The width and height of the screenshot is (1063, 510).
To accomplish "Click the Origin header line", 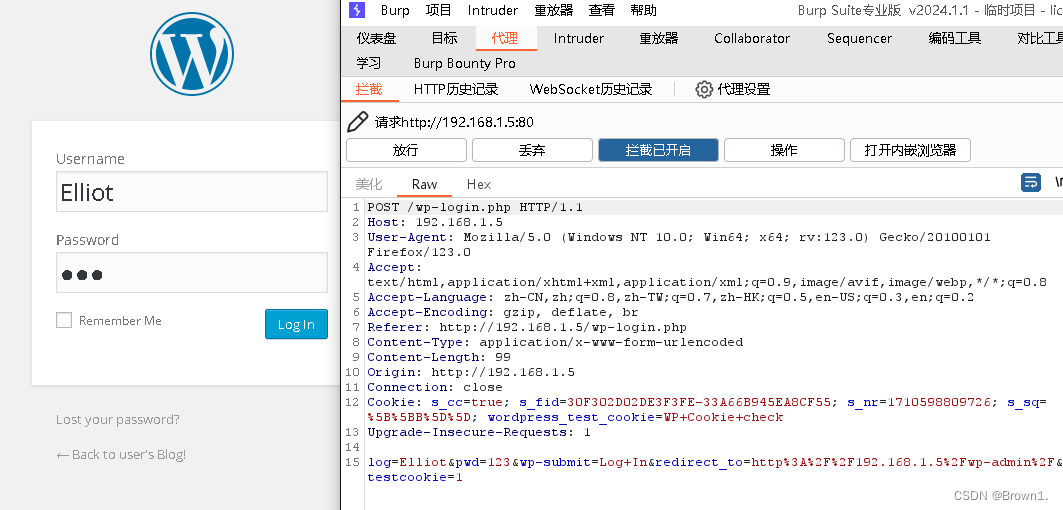I will (470, 372).
